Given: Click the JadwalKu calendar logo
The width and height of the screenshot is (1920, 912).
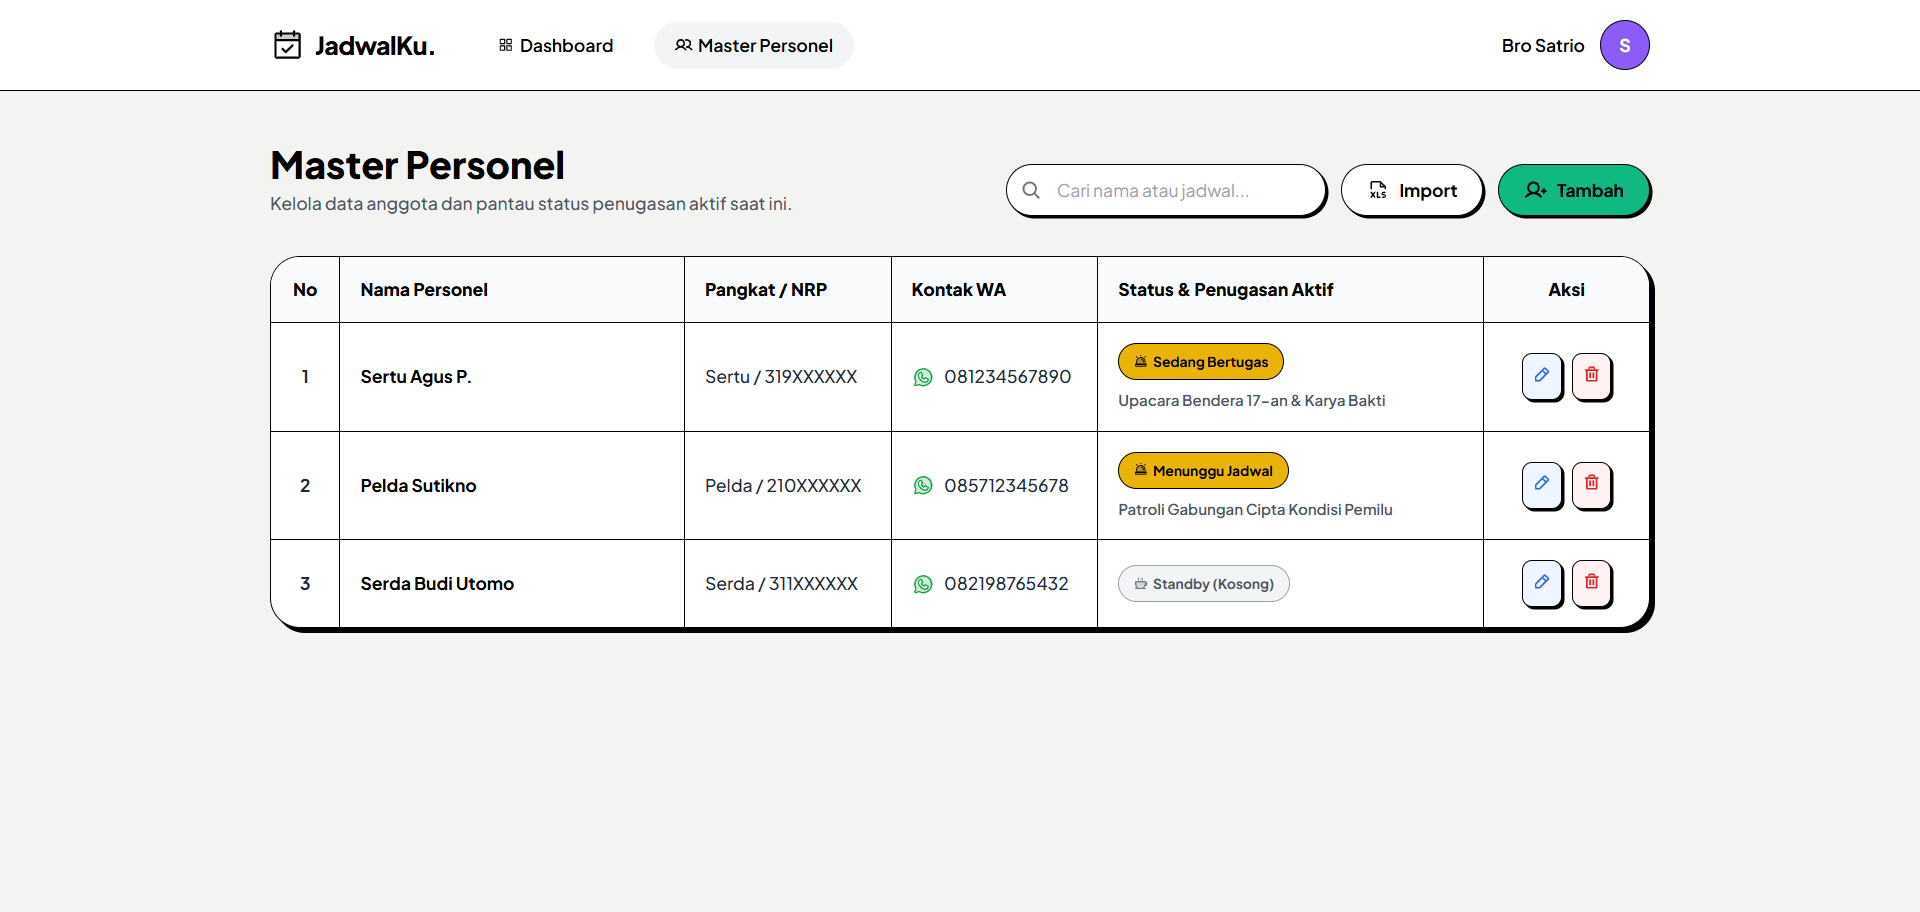Looking at the screenshot, I should 287,45.
